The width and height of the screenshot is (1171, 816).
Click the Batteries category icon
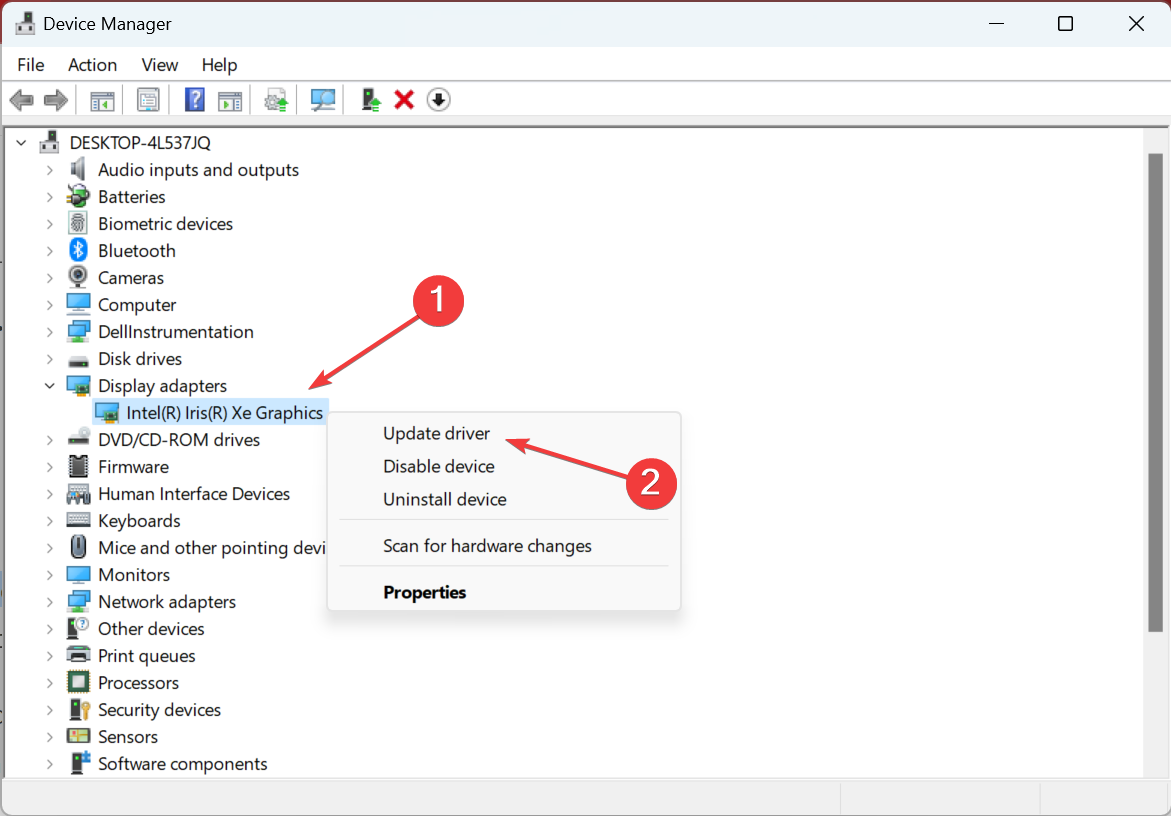click(78, 196)
